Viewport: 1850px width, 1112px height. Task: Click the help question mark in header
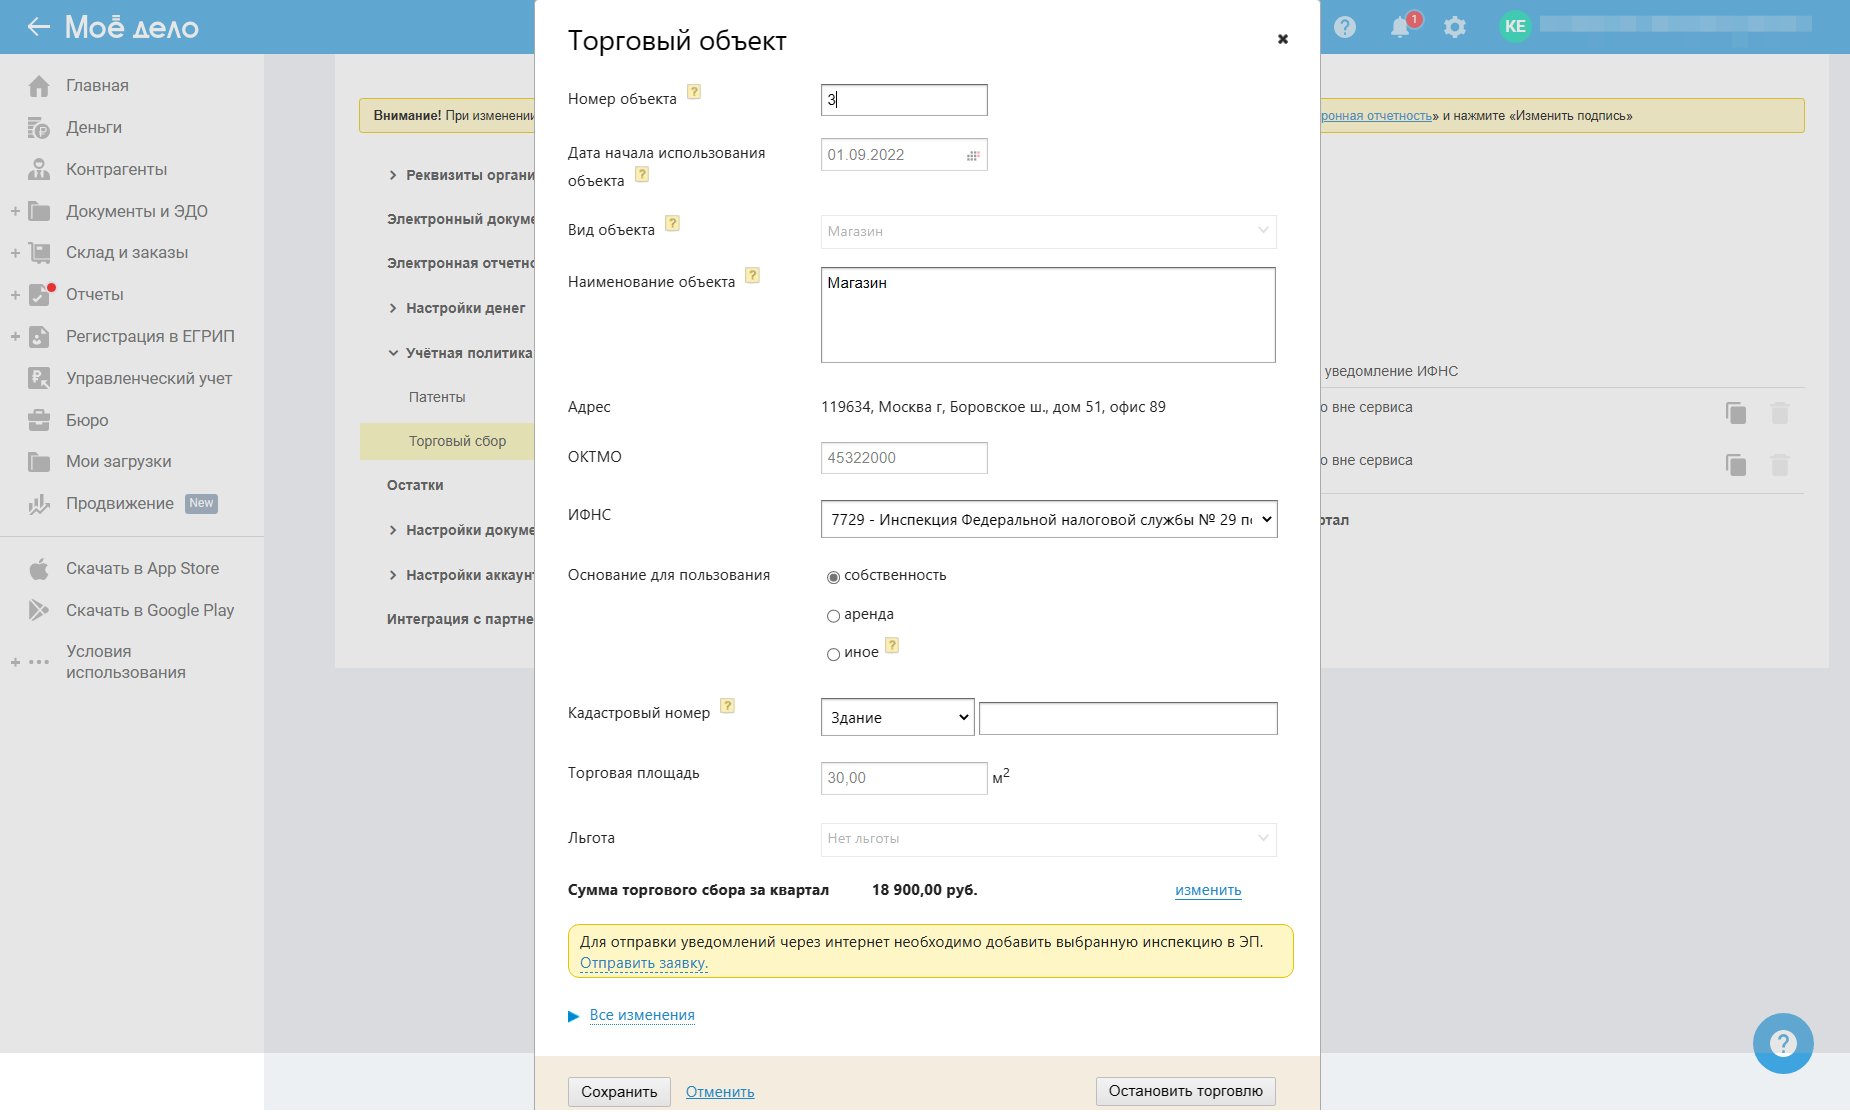pyautogui.click(x=1345, y=27)
